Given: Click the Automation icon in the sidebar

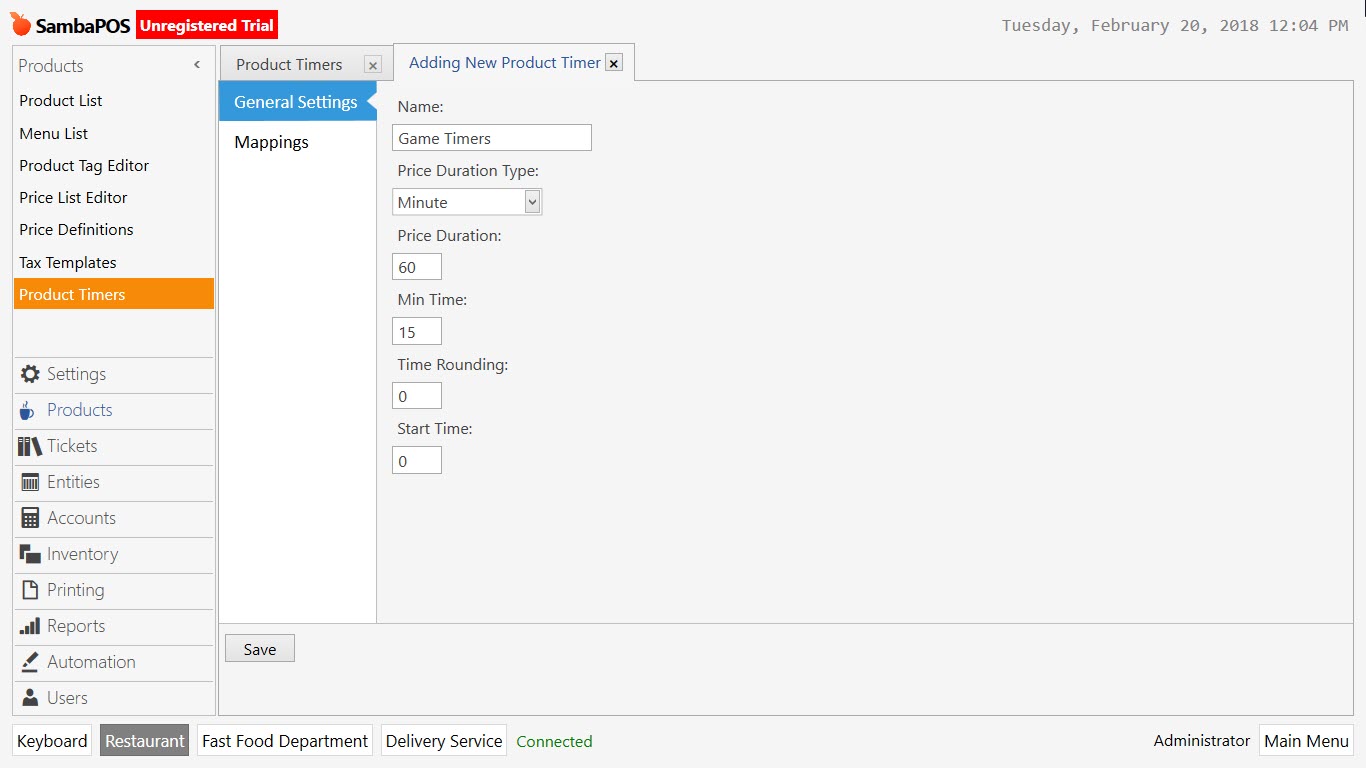Looking at the screenshot, I should pyautogui.click(x=30, y=662).
